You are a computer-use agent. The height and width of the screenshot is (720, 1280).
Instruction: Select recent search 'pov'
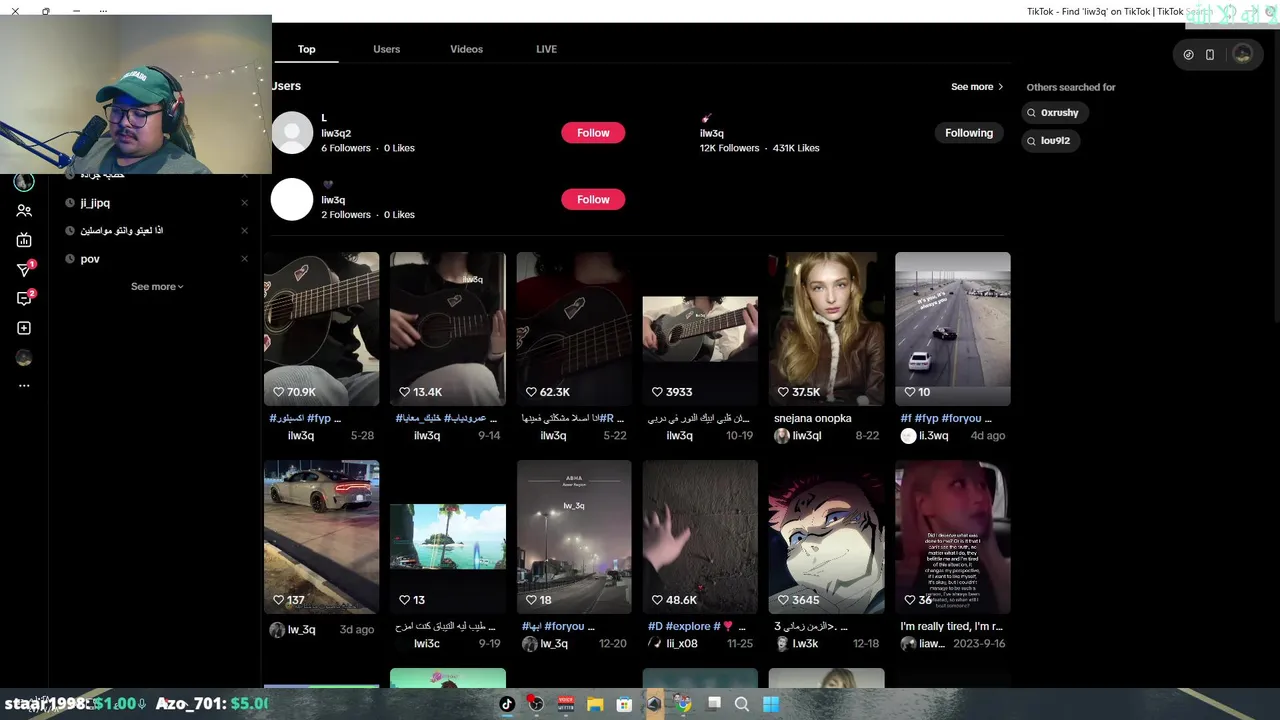(x=90, y=259)
